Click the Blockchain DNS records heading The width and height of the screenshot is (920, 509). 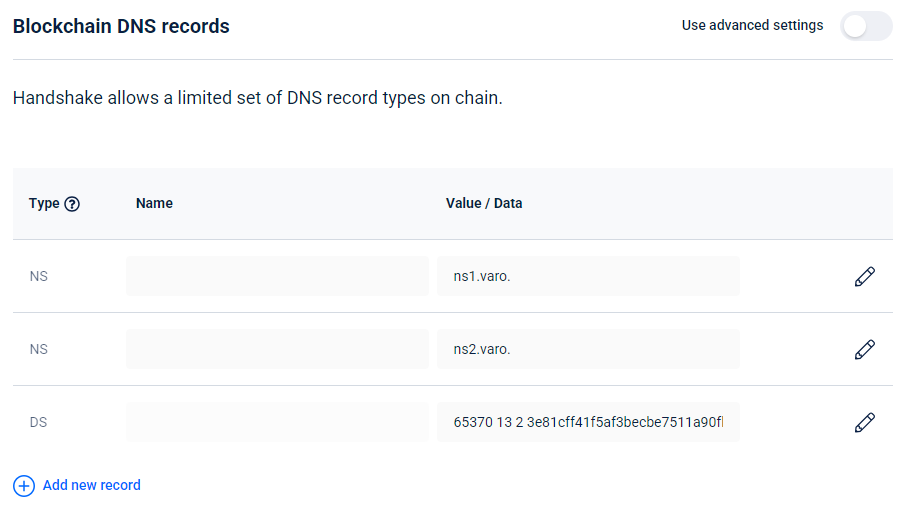[121, 27]
